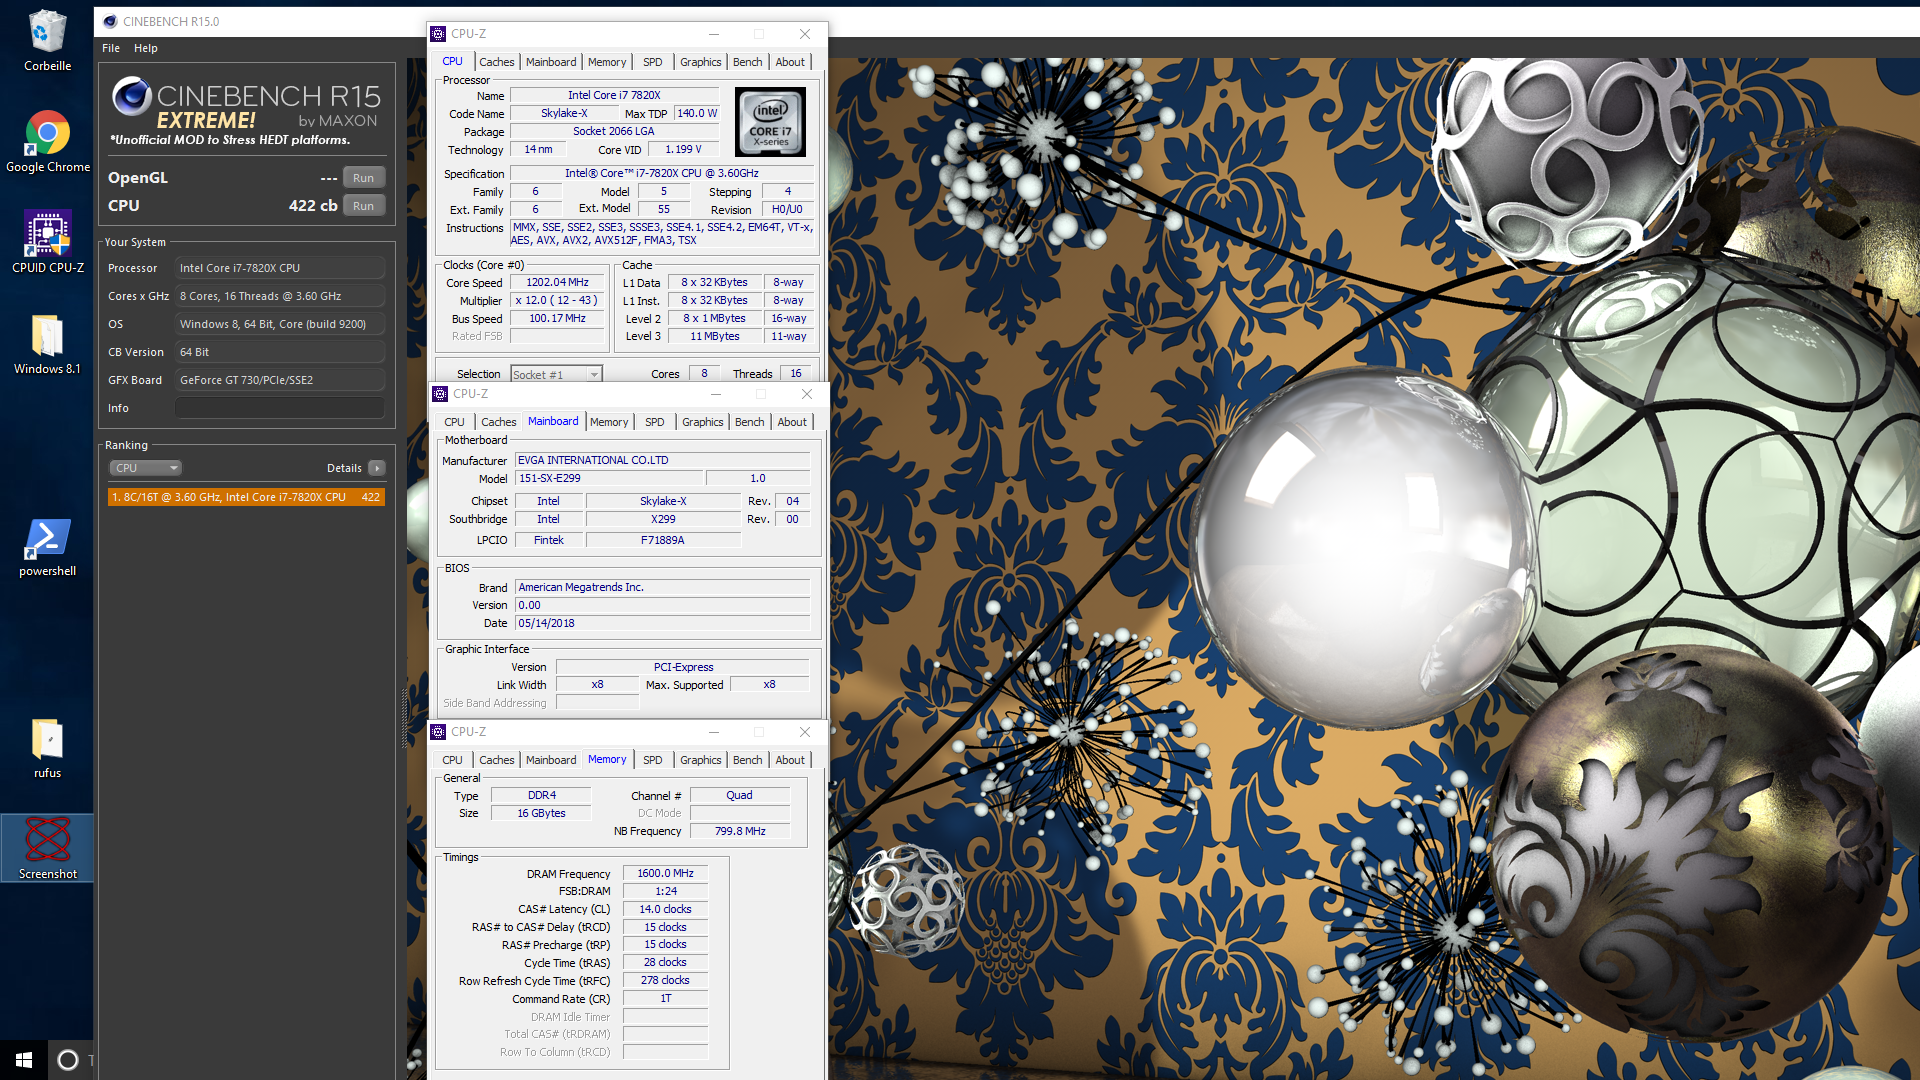The height and width of the screenshot is (1080, 1920).
Task: Select Graphics tab in middle CPU-Z window
Action: (703, 422)
